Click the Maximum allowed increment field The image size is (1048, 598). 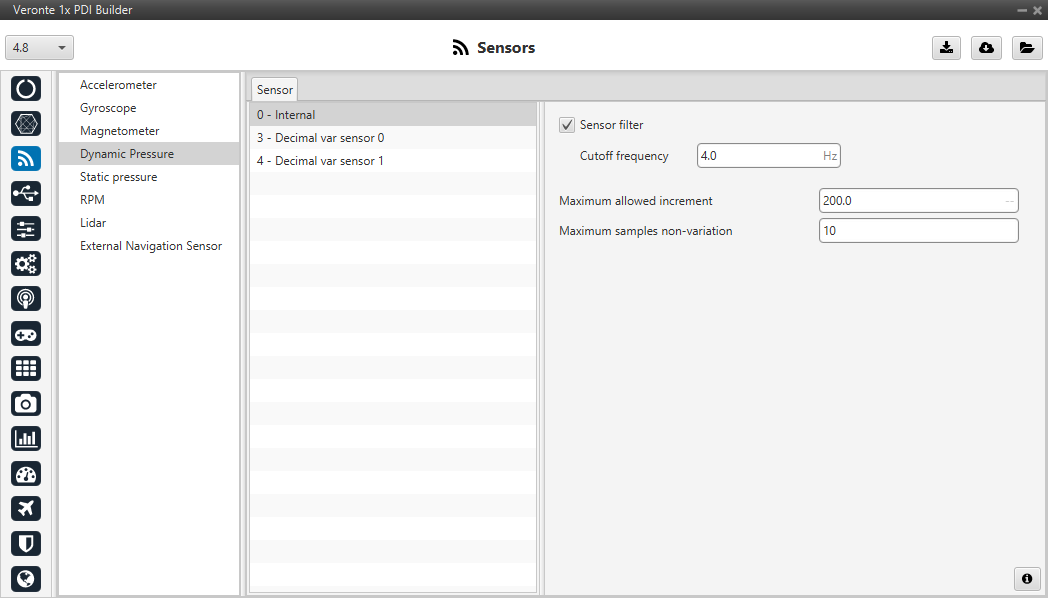[x=918, y=200]
